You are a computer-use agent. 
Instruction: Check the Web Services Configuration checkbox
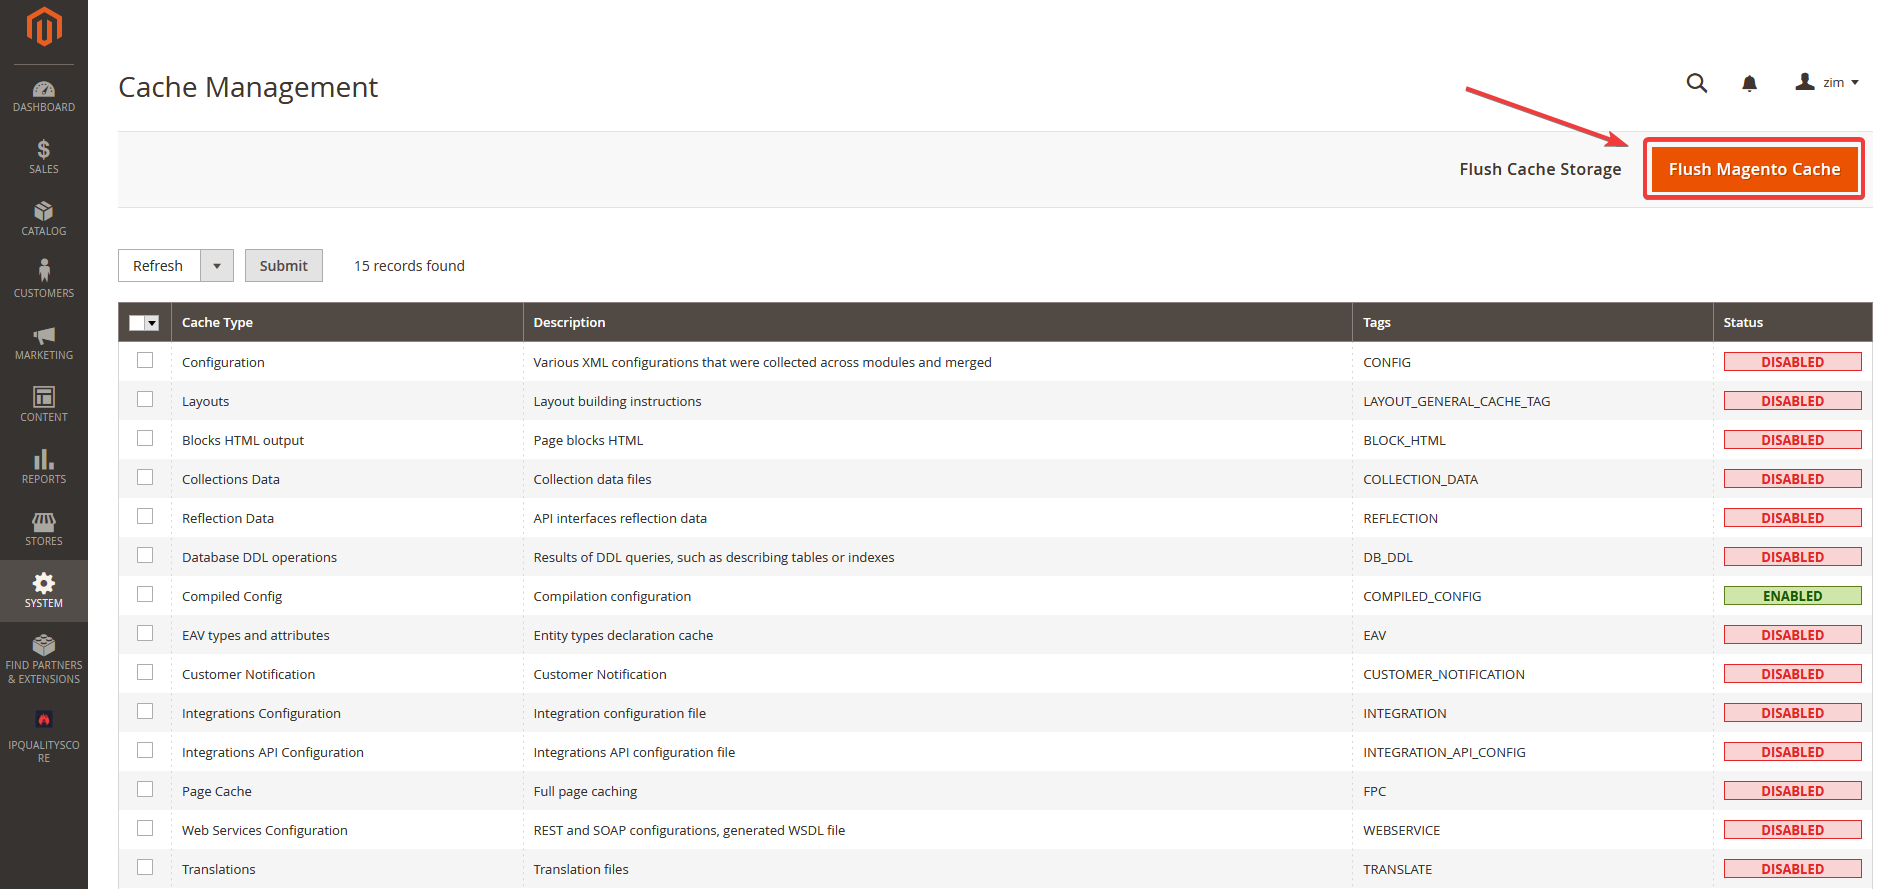[145, 828]
